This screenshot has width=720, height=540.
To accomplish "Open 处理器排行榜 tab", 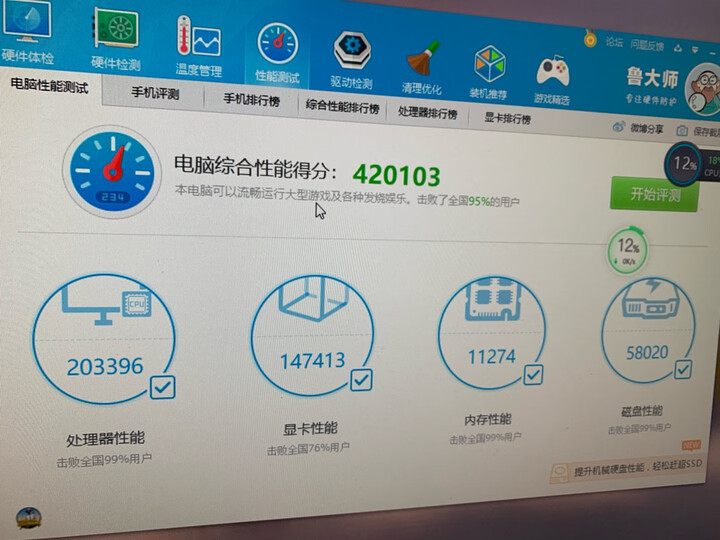I will coord(427,113).
